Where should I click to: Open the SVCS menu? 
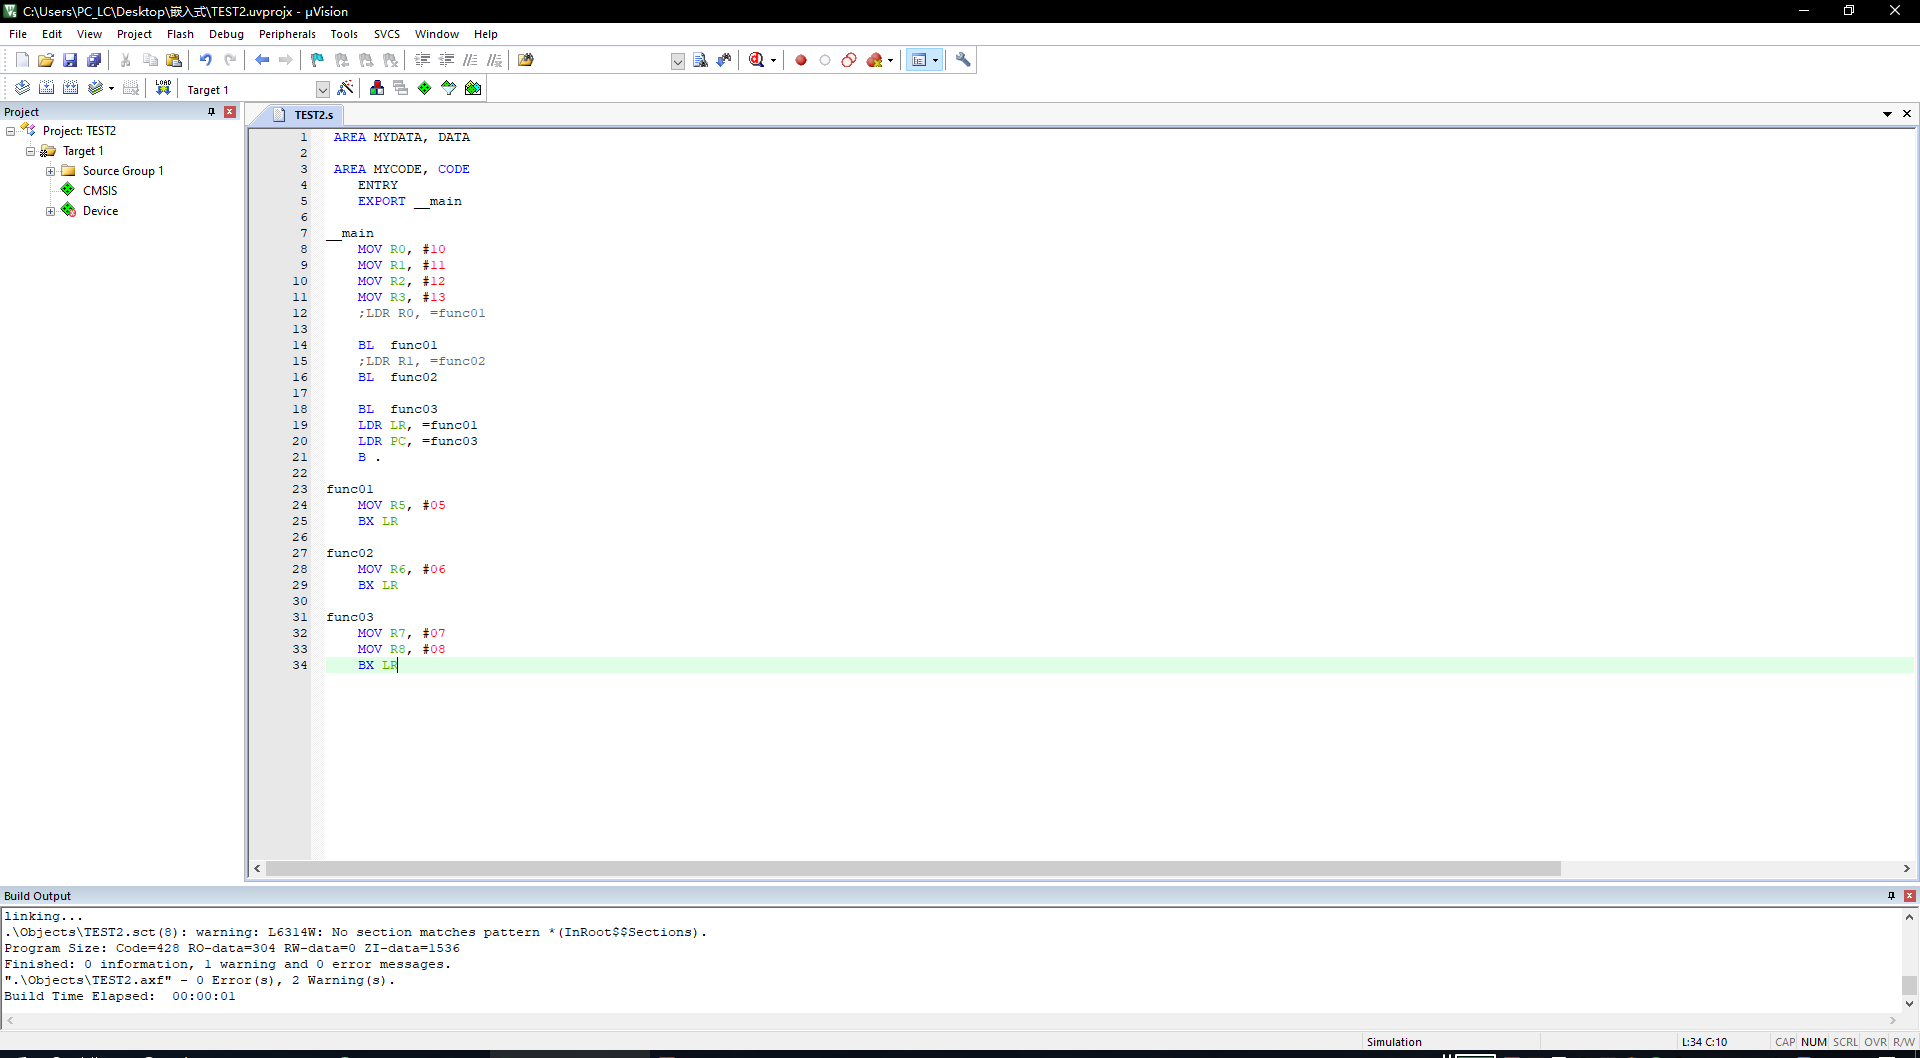387,34
